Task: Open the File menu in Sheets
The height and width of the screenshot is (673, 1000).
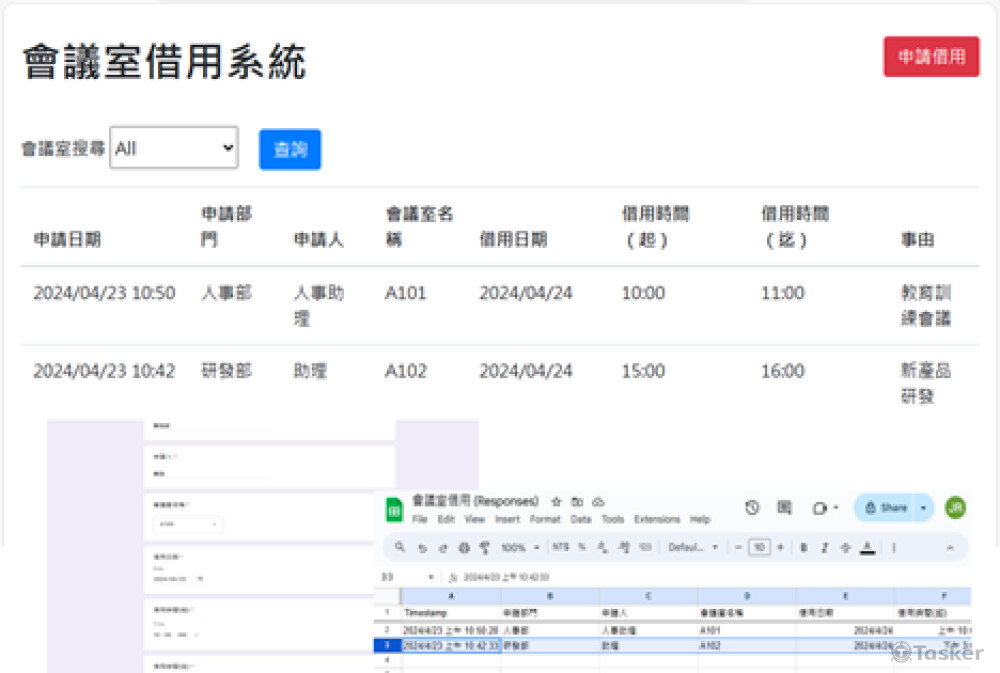Action: pos(420,519)
